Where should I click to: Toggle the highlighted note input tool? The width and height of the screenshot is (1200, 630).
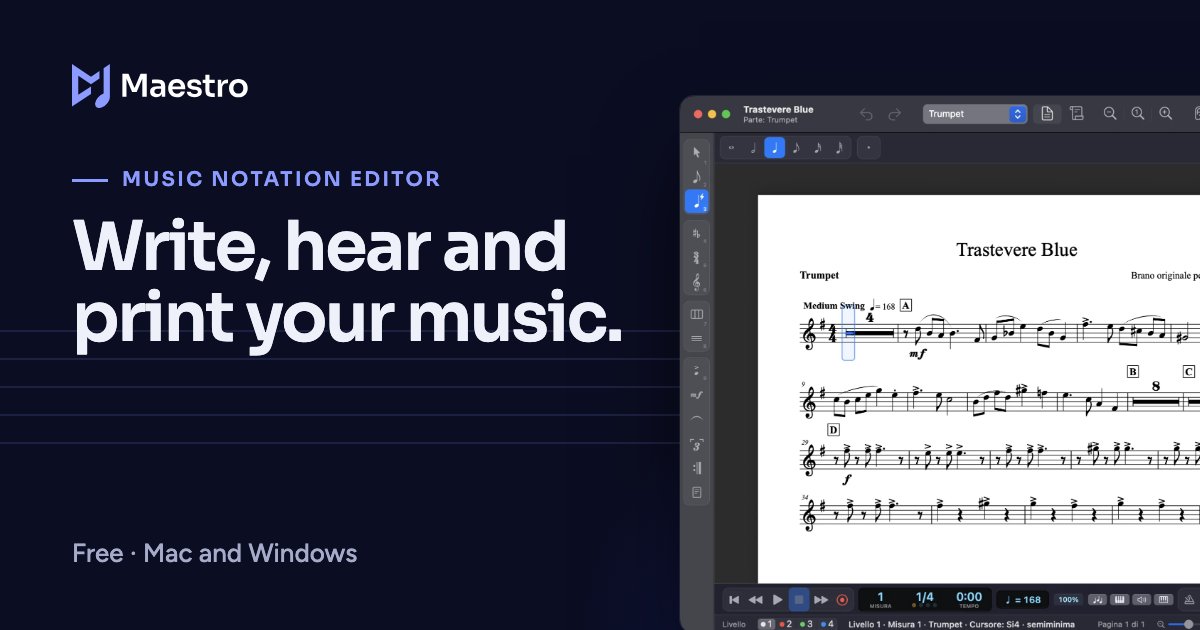pos(697,201)
